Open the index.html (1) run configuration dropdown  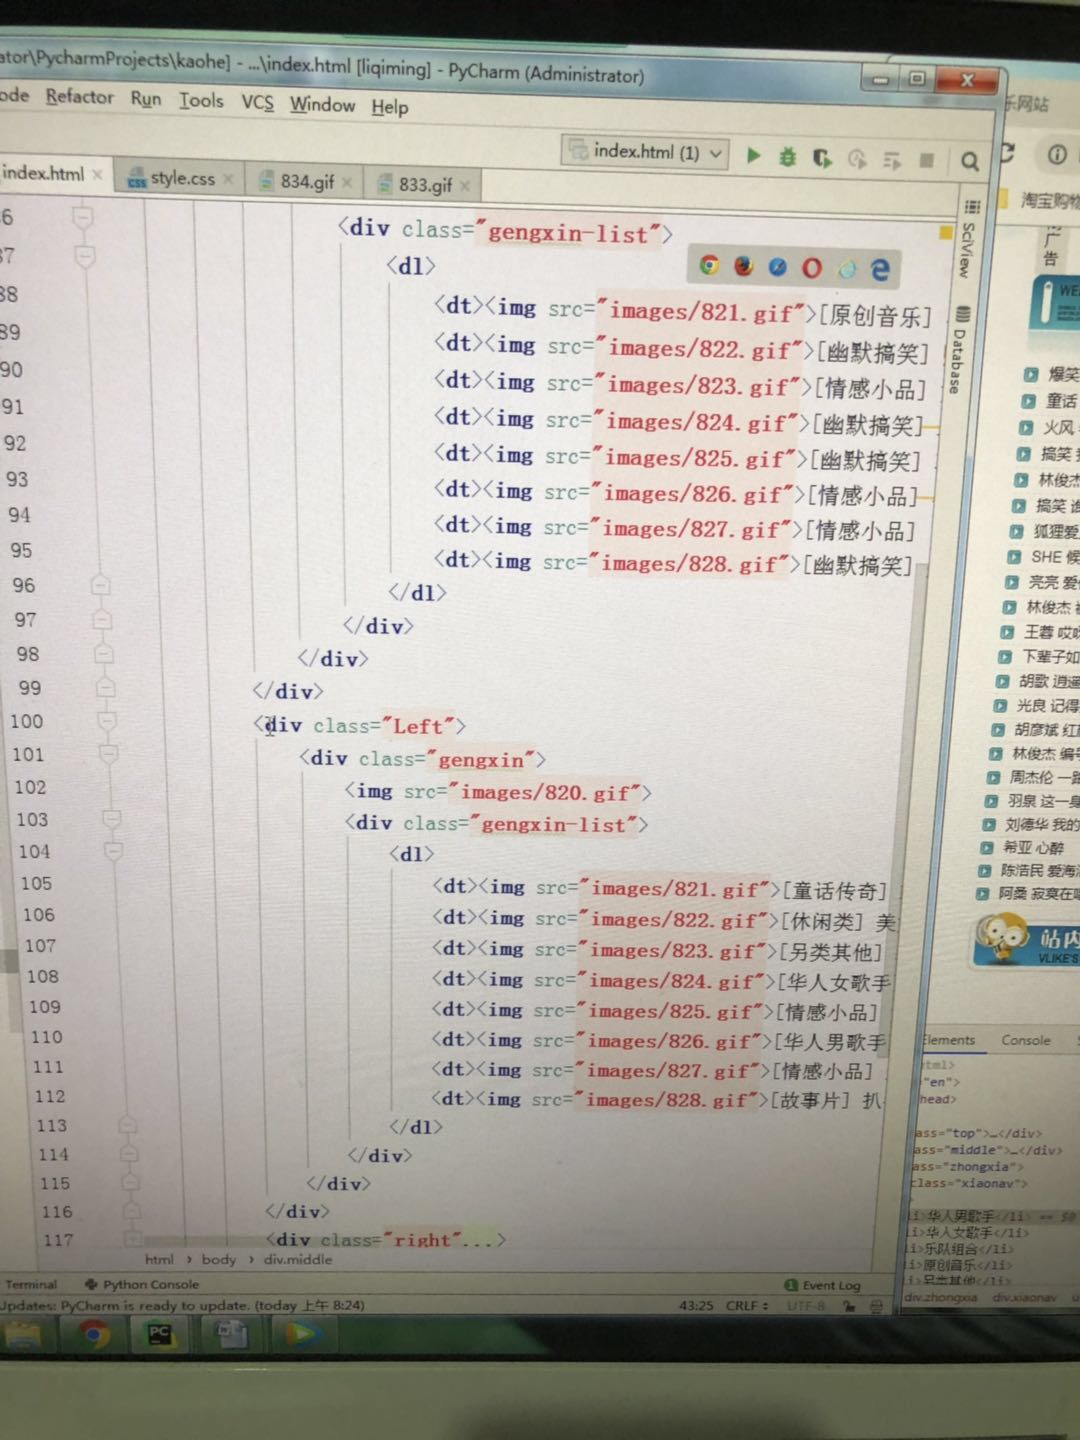point(645,152)
